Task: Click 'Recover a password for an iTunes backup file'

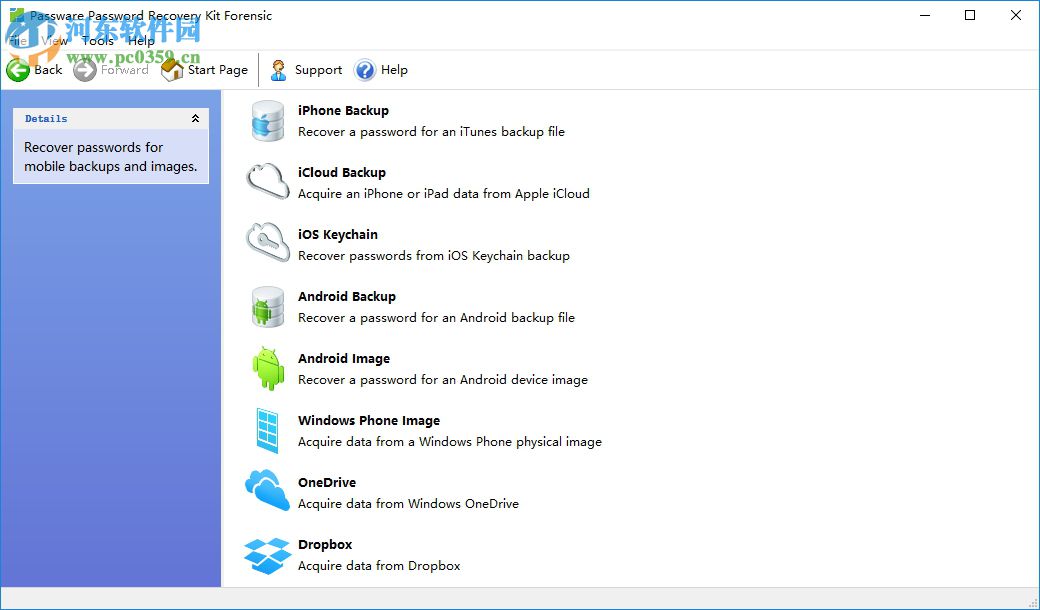Action: coord(432,131)
